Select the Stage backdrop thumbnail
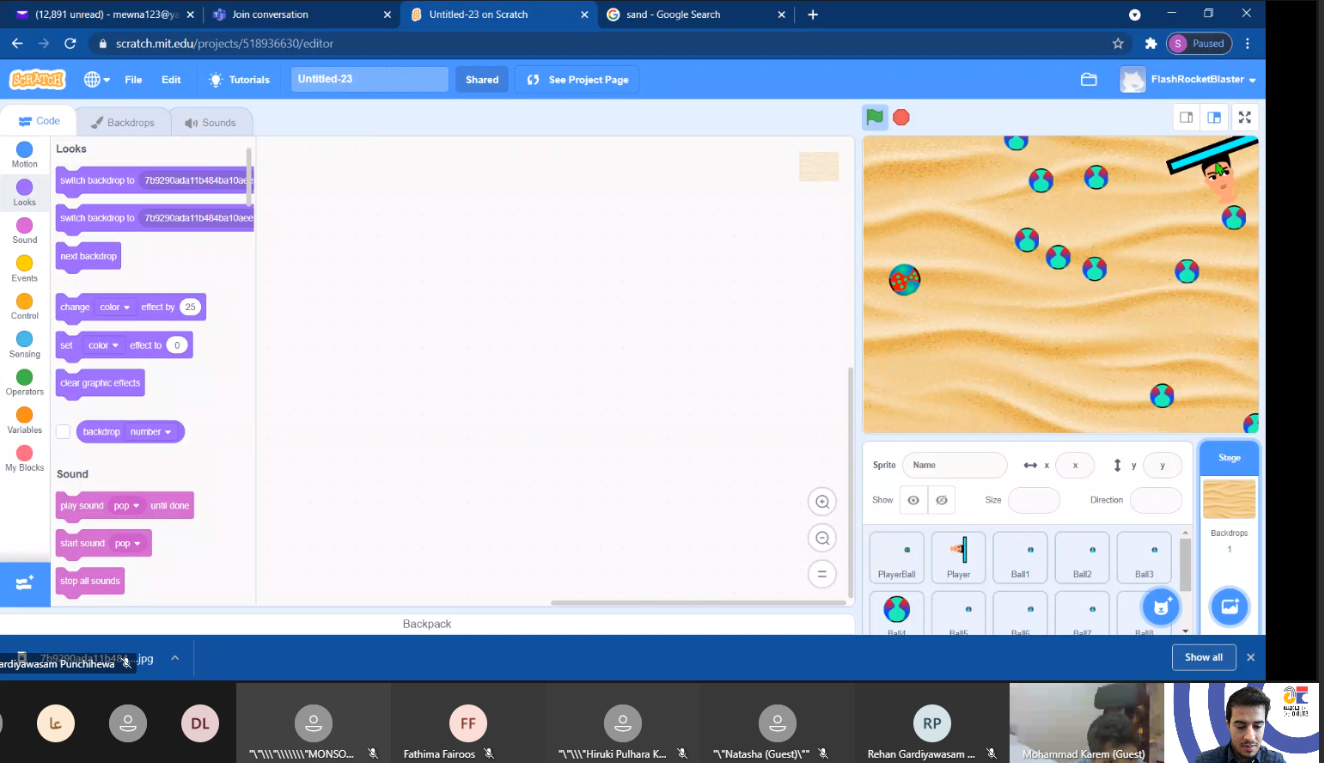This screenshot has height=763, width=1324. (1229, 499)
